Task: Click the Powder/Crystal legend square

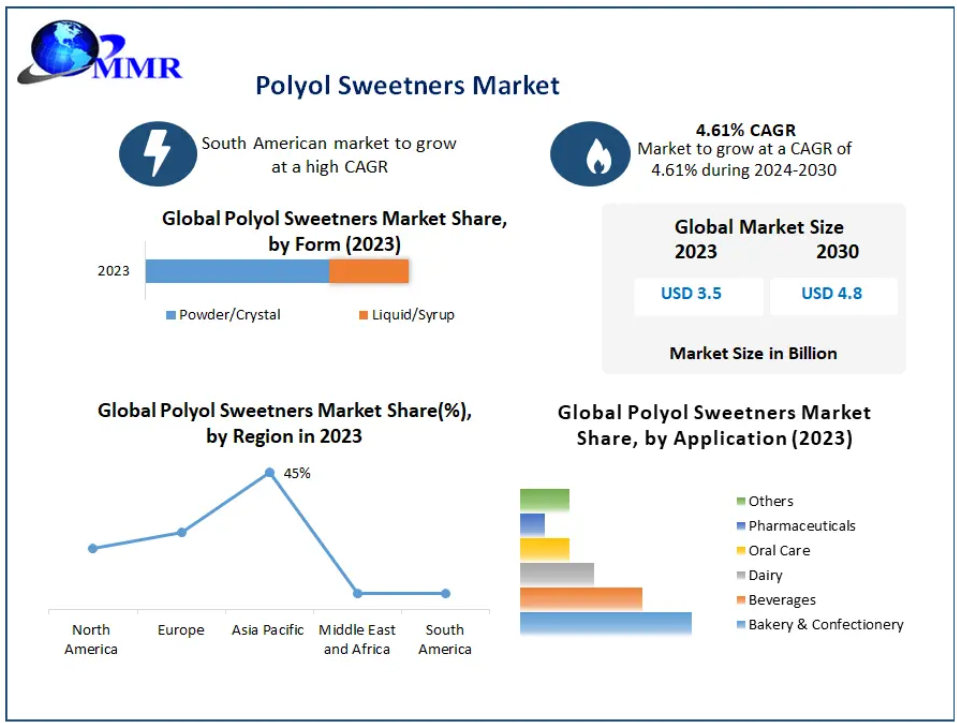Action: tap(171, 316)
